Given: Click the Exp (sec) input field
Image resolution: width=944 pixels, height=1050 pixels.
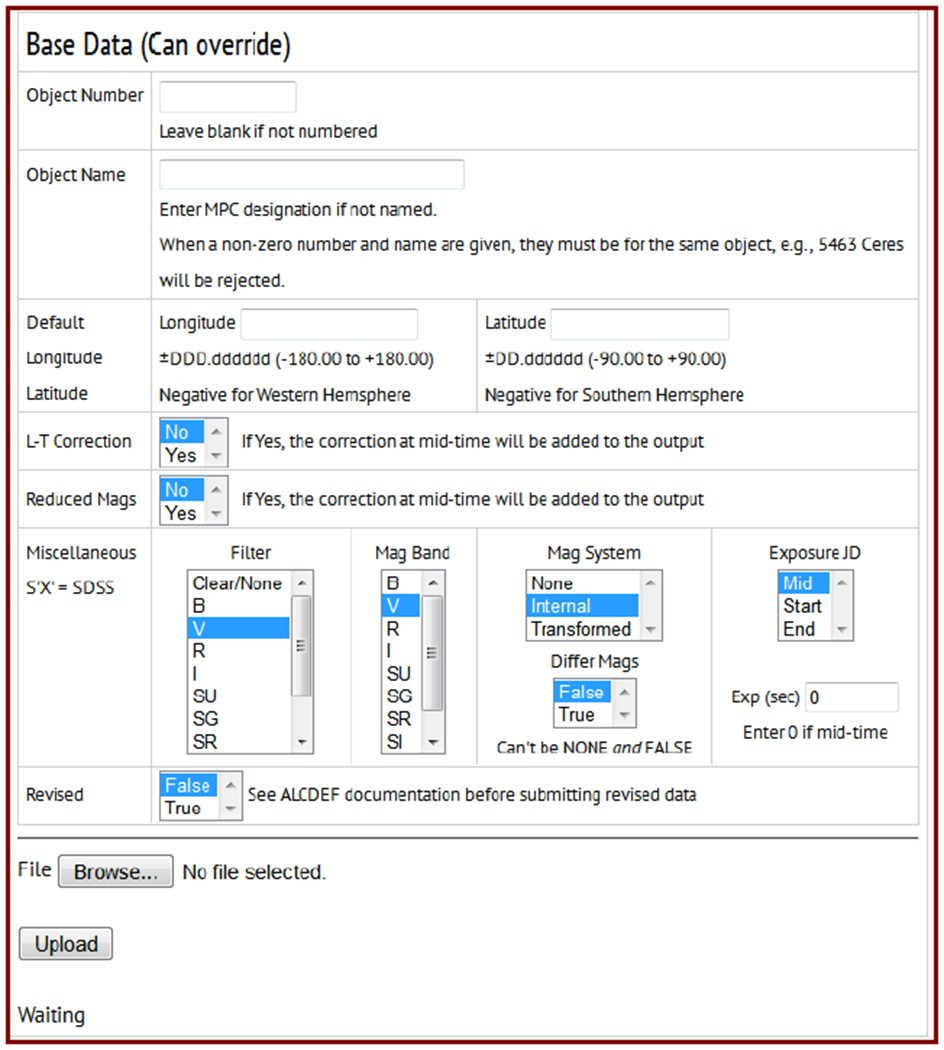Looking at the screenshot, I should coord(852,697).
